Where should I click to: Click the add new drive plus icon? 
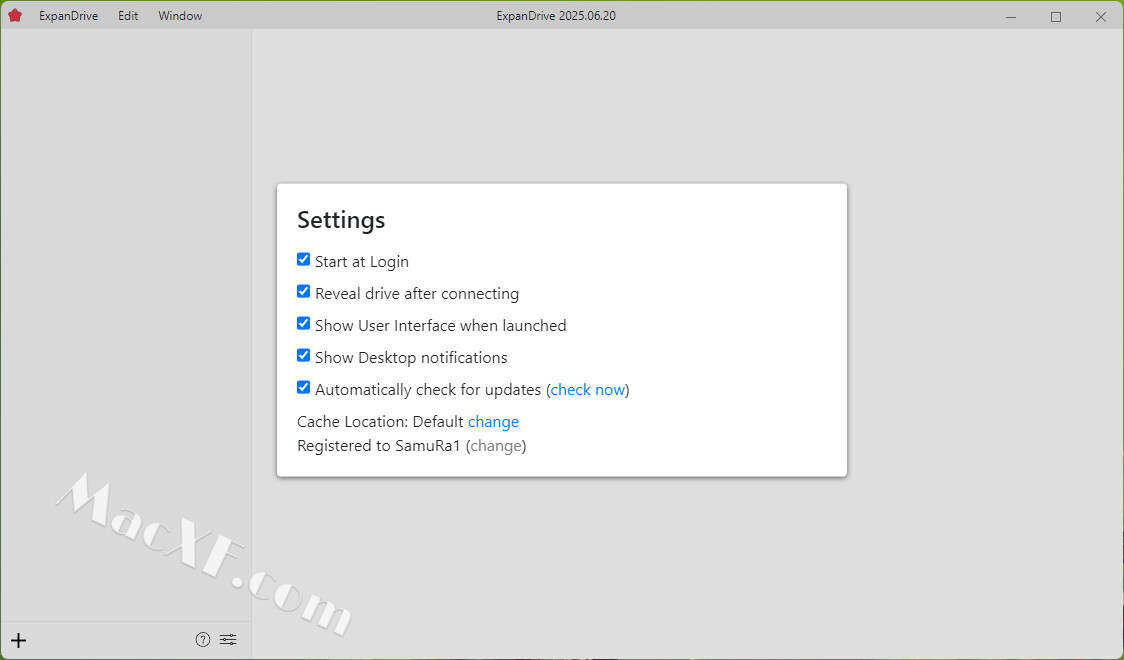pyautogui.click(x=19, y=640)
